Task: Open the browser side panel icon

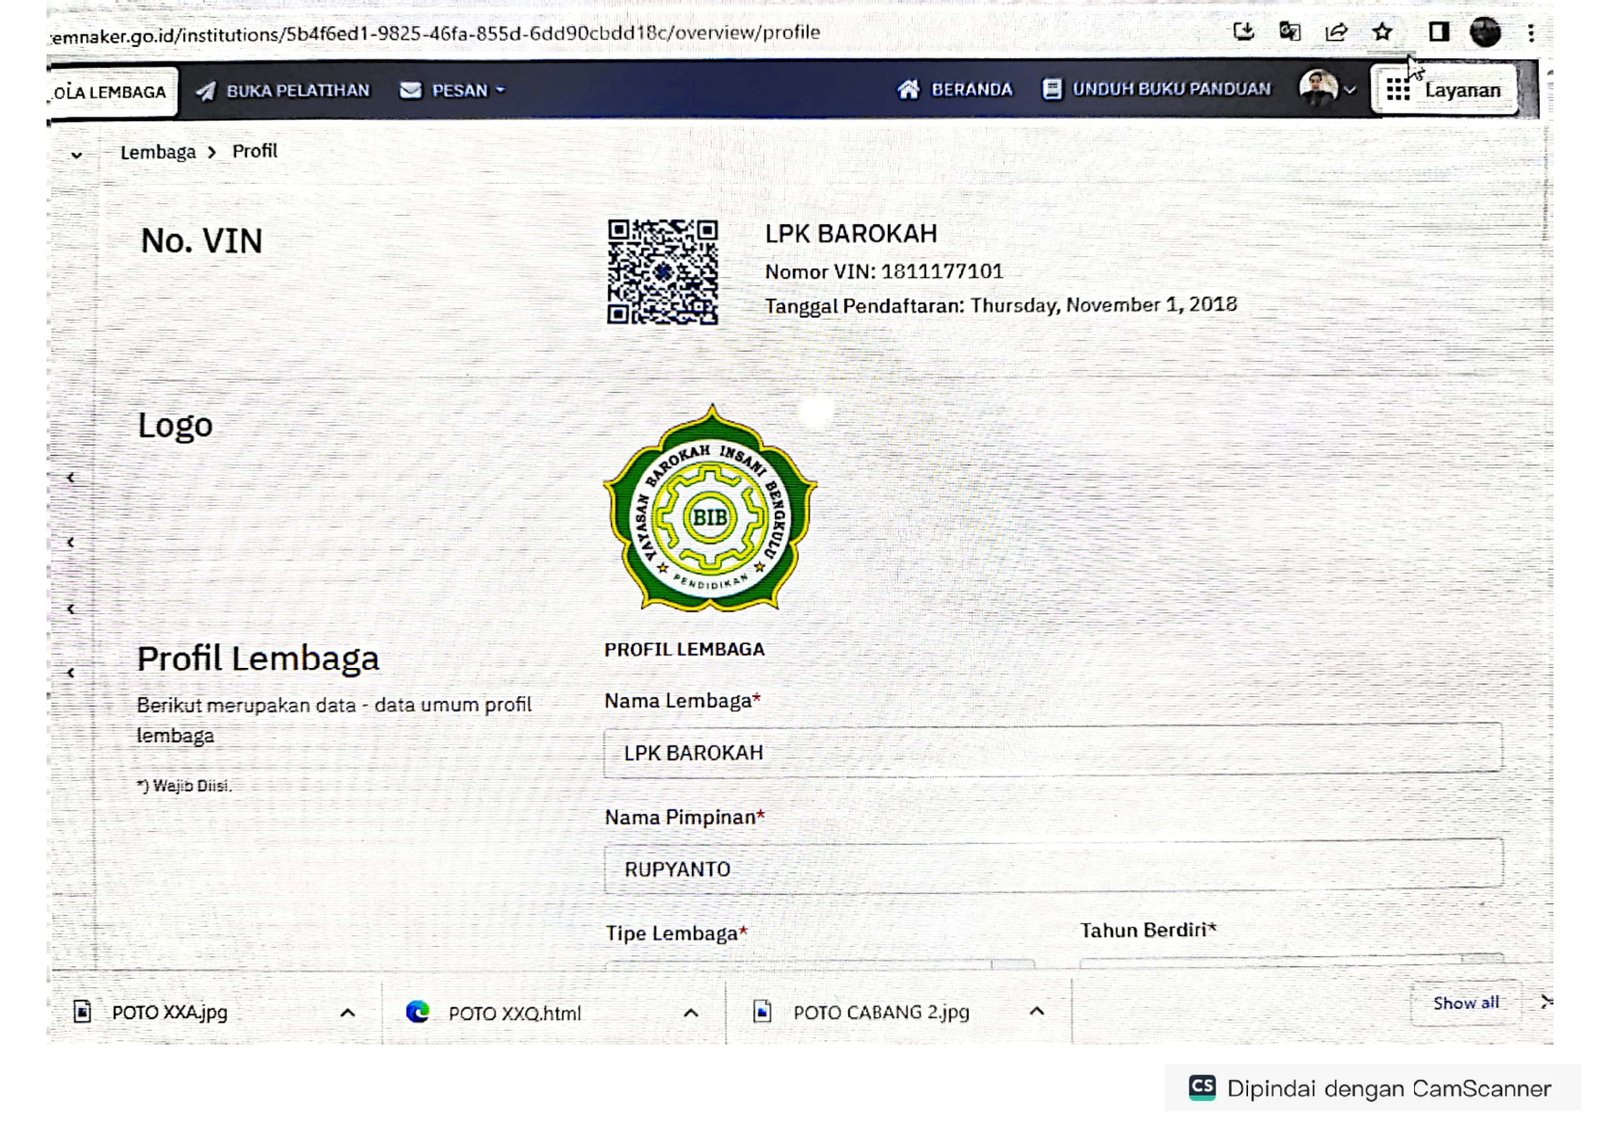Action: pyautogui.click(x=1438, y=32)
